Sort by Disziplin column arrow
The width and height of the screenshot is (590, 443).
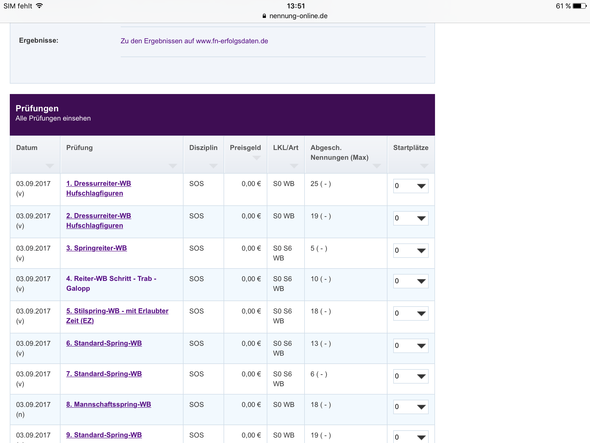click(213, 166)
